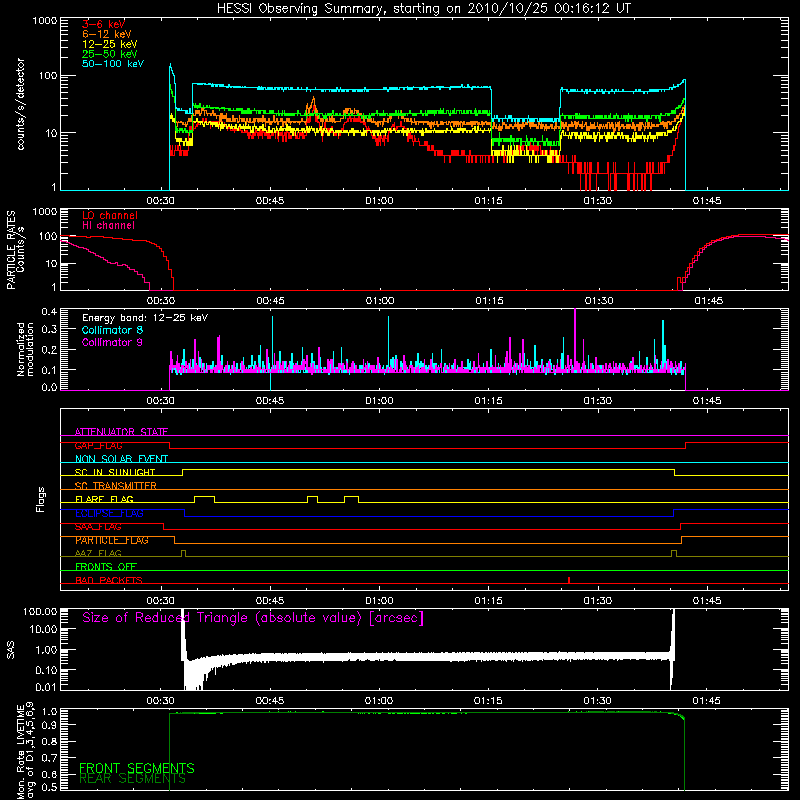Click the 100.00 label on the SAS axis
The height and width of the screenshot is (800, 800).
coord(40,611)
